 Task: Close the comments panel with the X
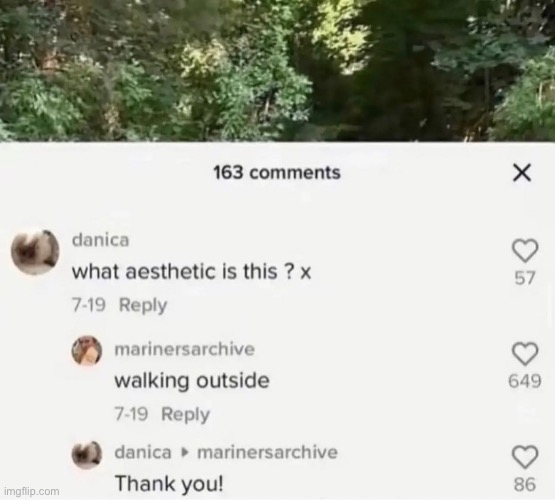[522, 173]
